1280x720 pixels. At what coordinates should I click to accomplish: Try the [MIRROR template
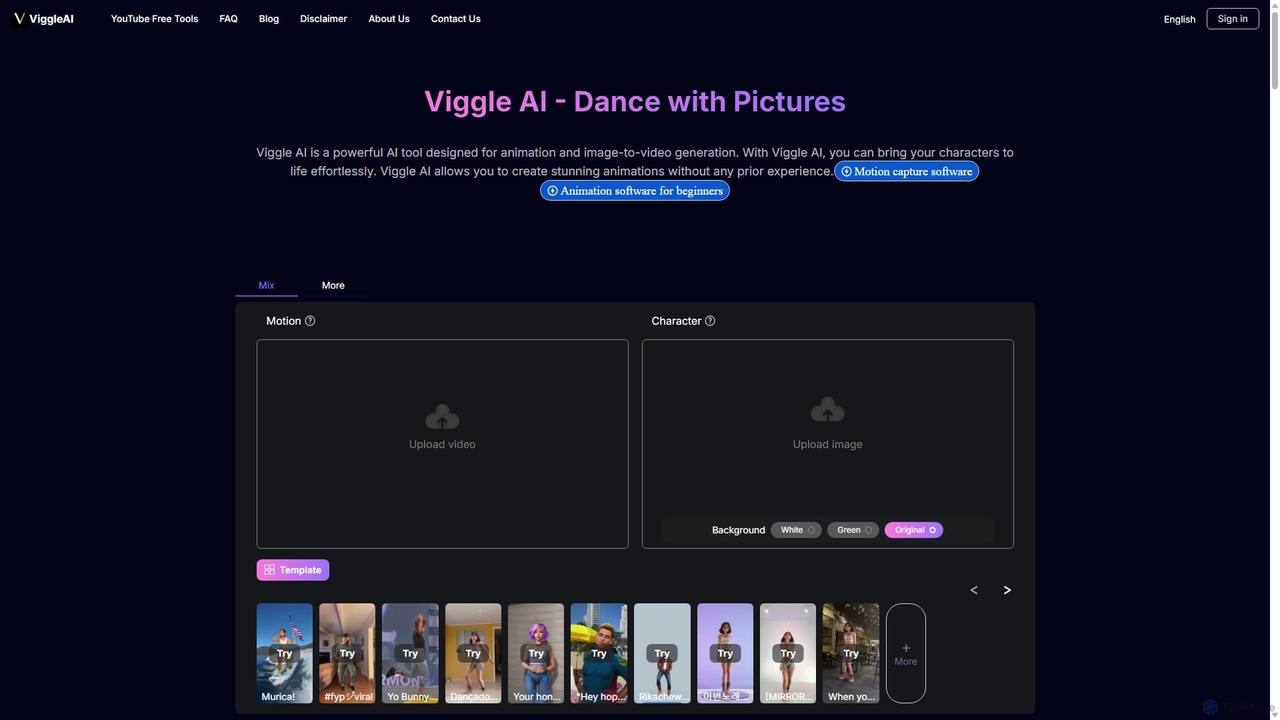[x=788, y=653]
